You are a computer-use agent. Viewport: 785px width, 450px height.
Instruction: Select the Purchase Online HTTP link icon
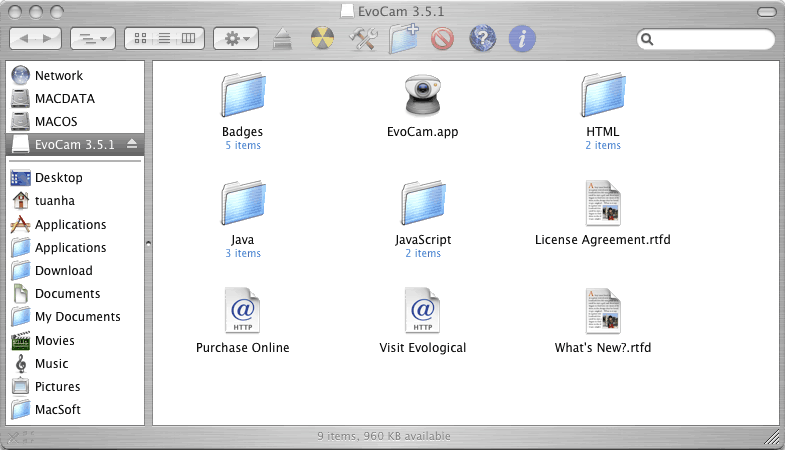pos(243,310)
